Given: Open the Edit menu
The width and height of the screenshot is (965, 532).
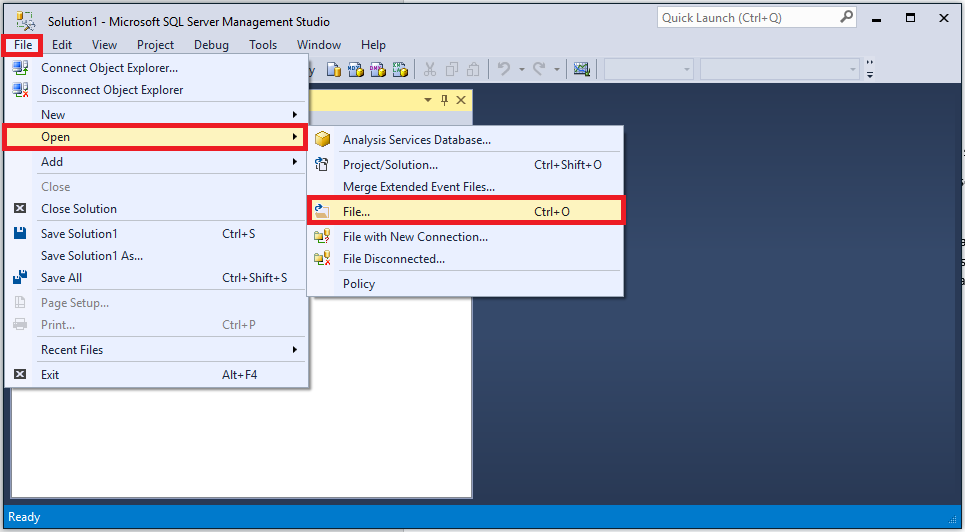Looking at the screenshot, I should [x=62, y=45].
